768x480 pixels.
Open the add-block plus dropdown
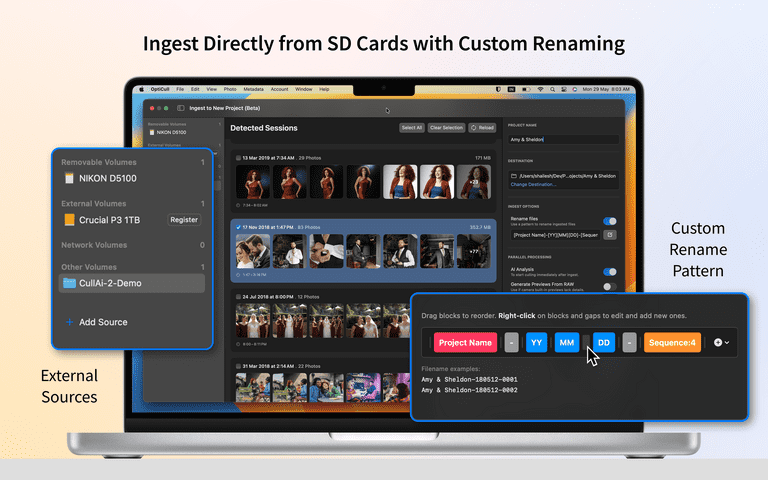[x=721, y=342]
